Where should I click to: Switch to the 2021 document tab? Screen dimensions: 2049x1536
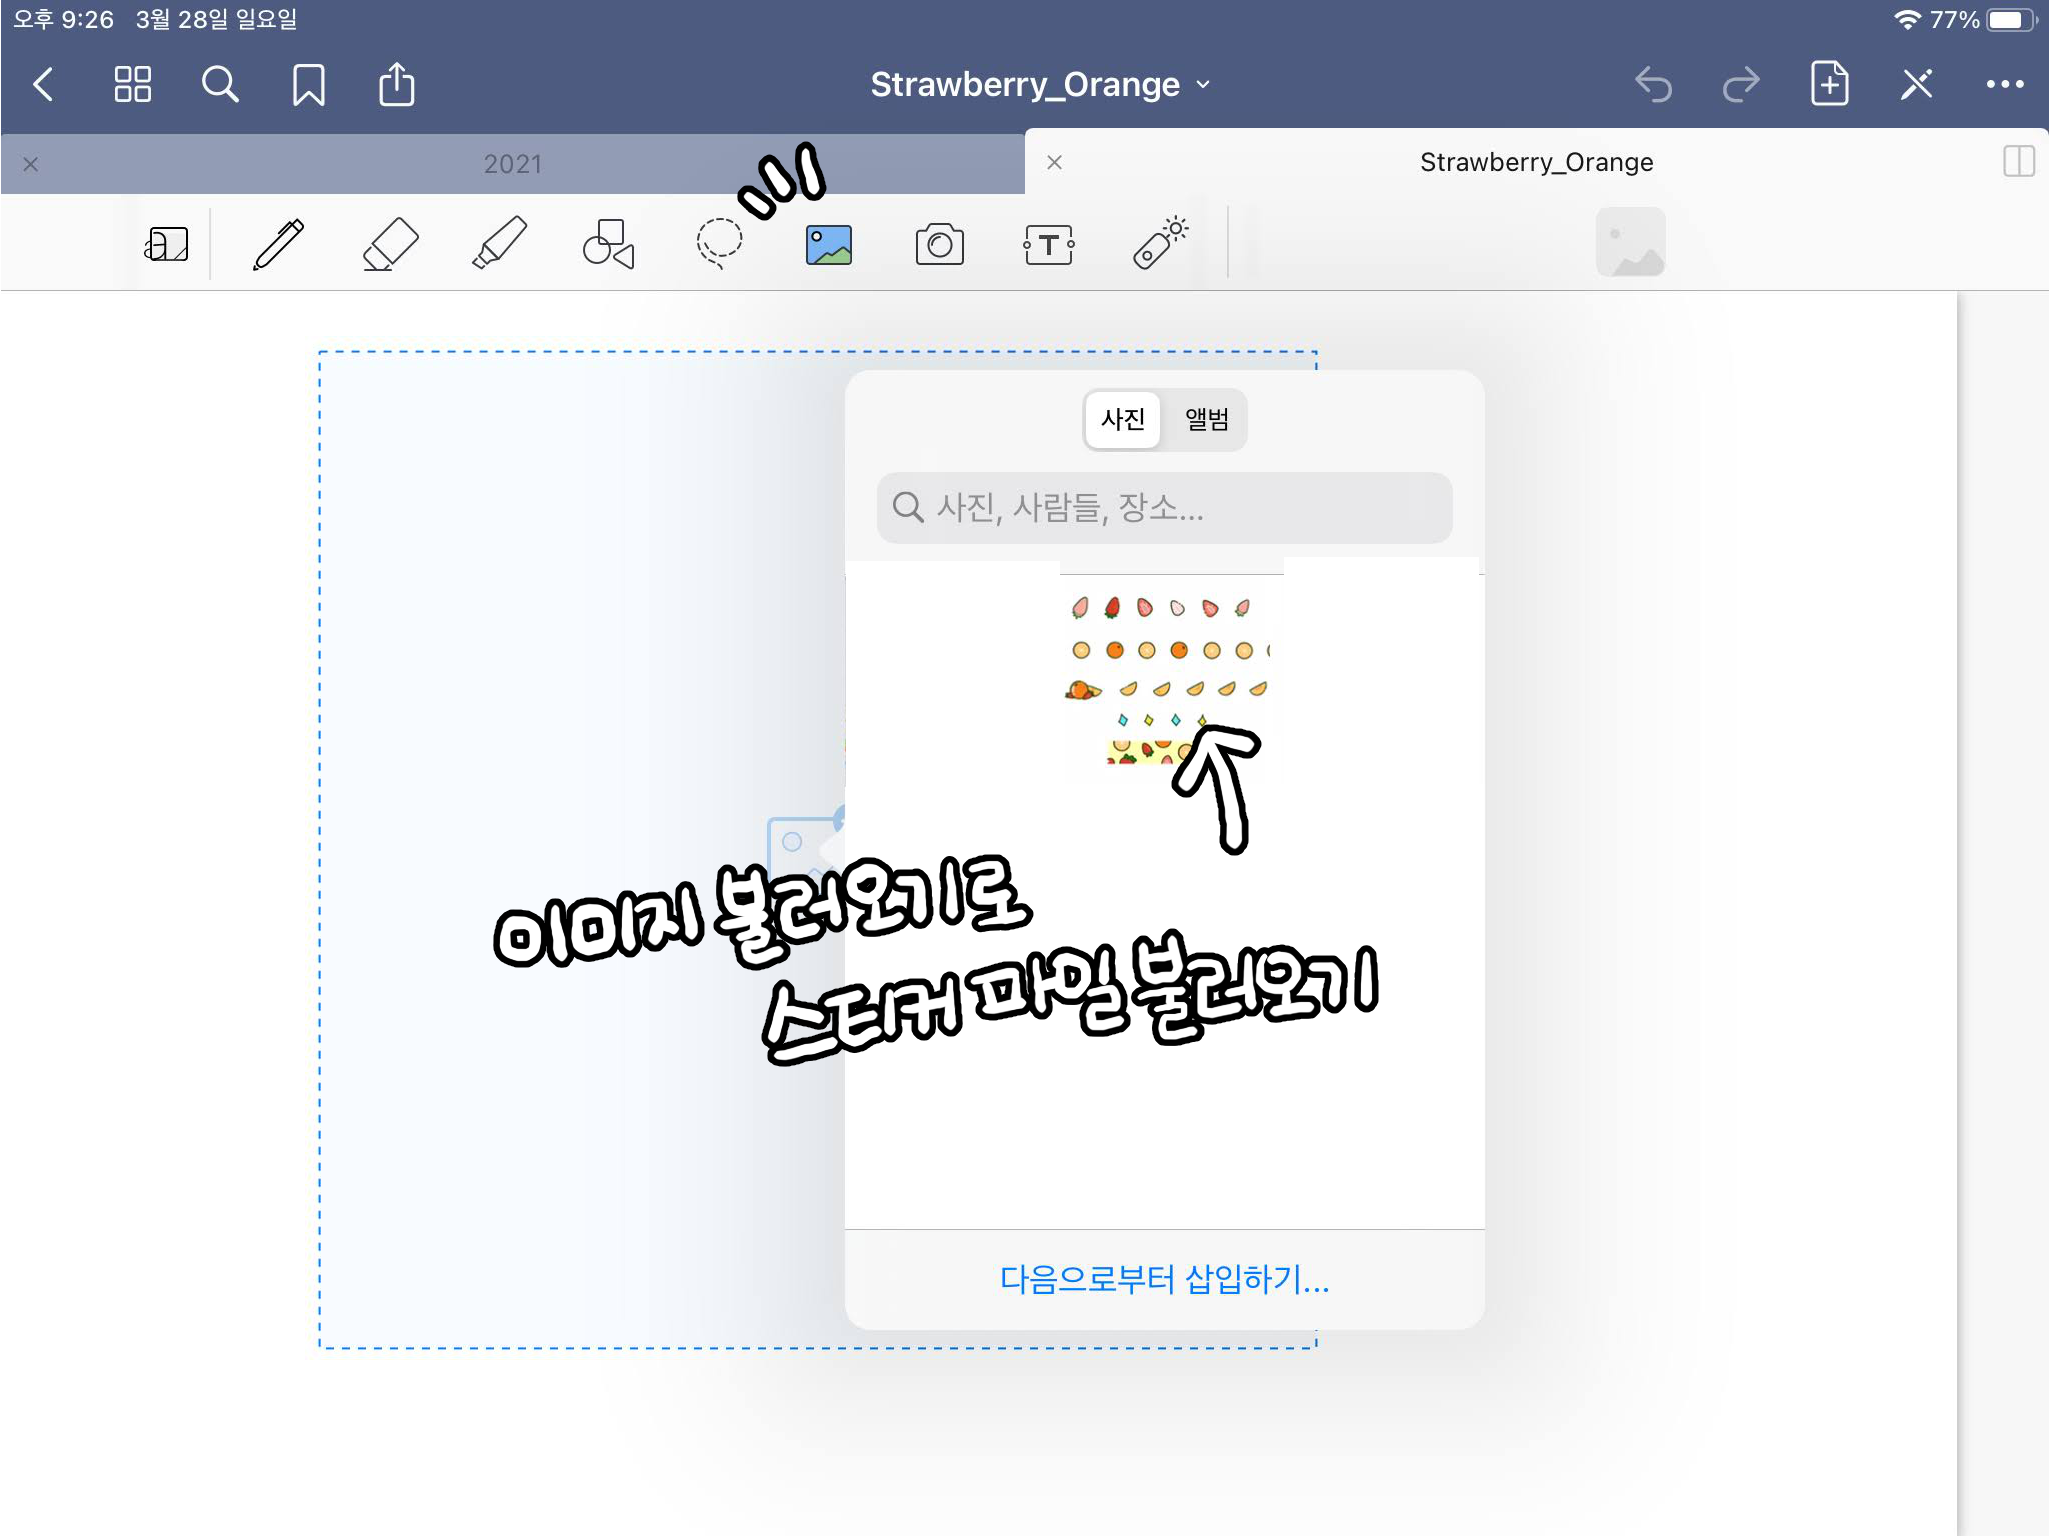click(512, 163)
